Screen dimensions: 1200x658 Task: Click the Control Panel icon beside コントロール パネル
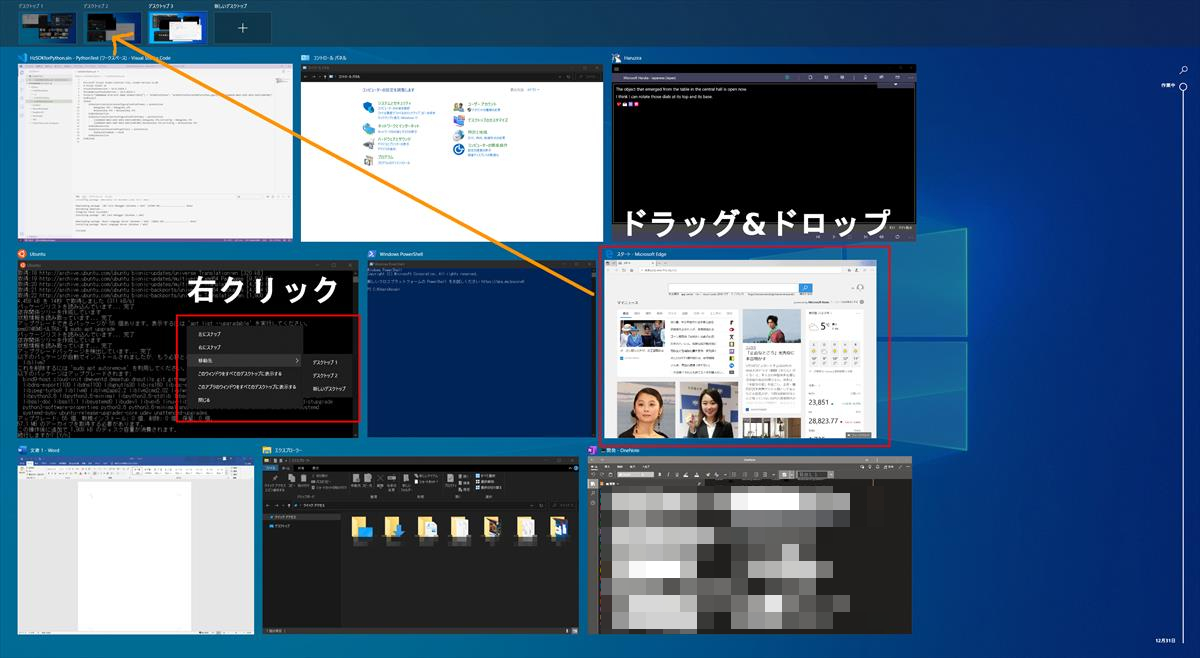point(306,59)
